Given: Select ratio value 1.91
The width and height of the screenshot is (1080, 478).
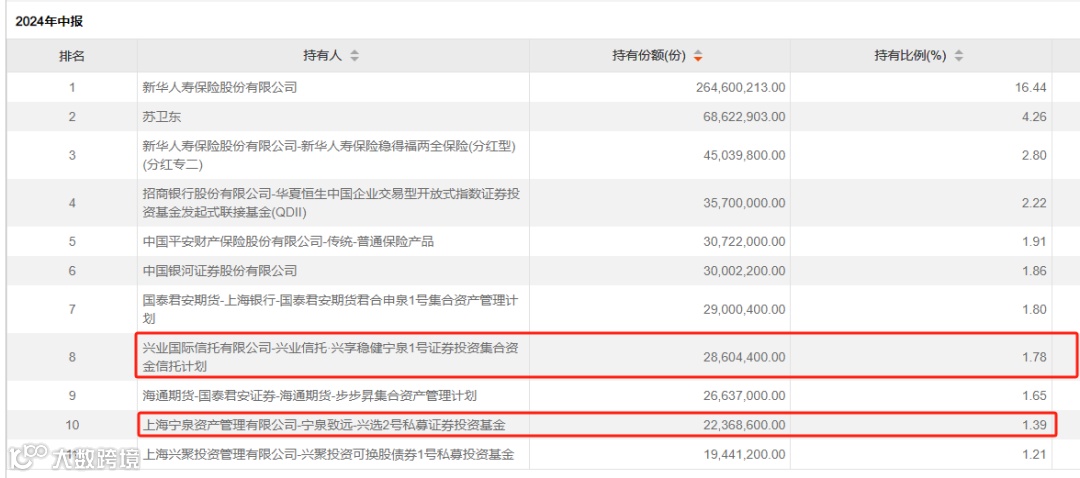Looking at the screenshot, I should pos(1035,241).
